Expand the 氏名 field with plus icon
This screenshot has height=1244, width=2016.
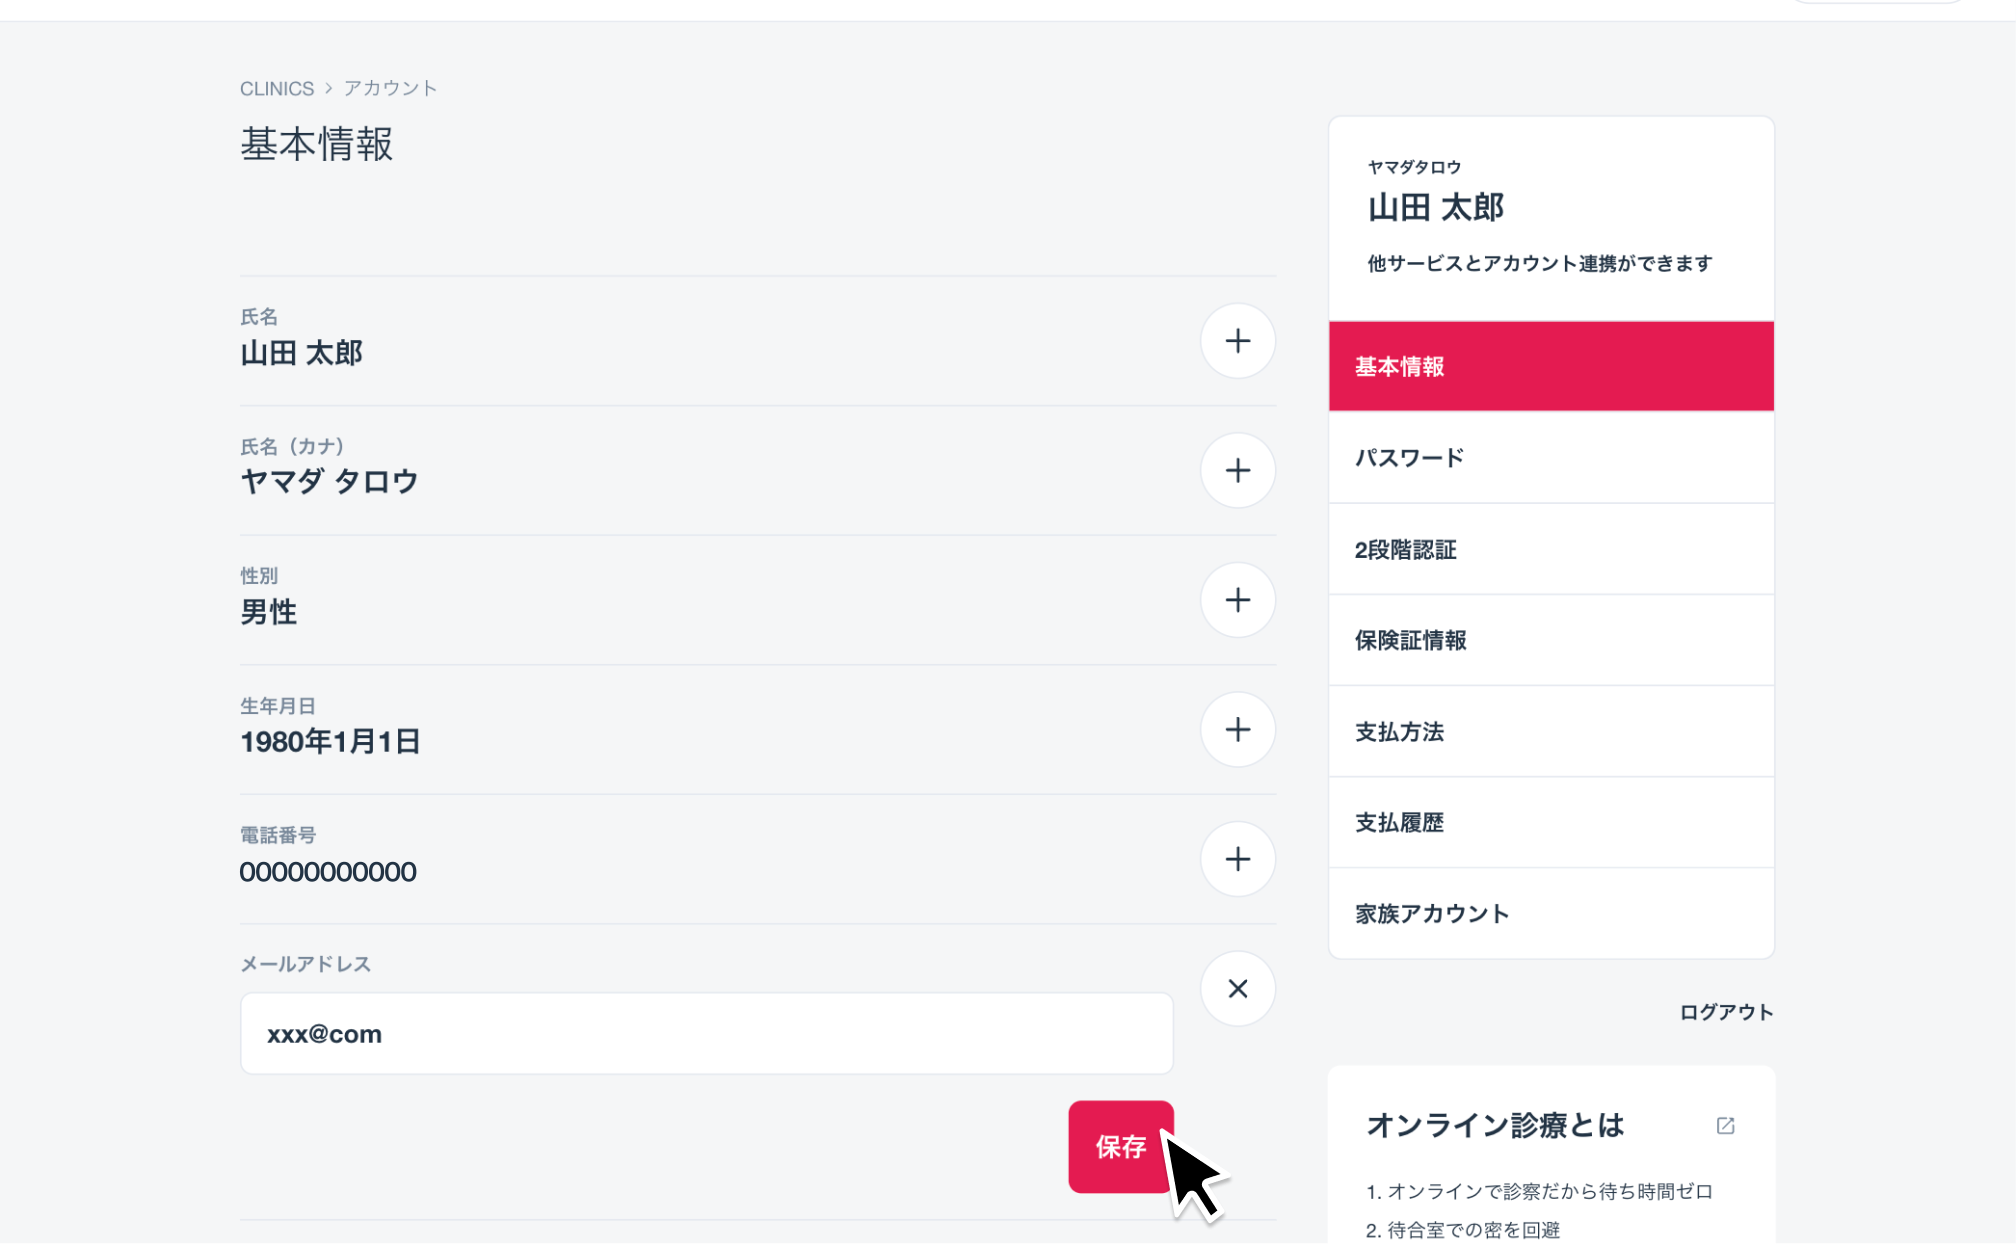click(x=1237, y=341)
